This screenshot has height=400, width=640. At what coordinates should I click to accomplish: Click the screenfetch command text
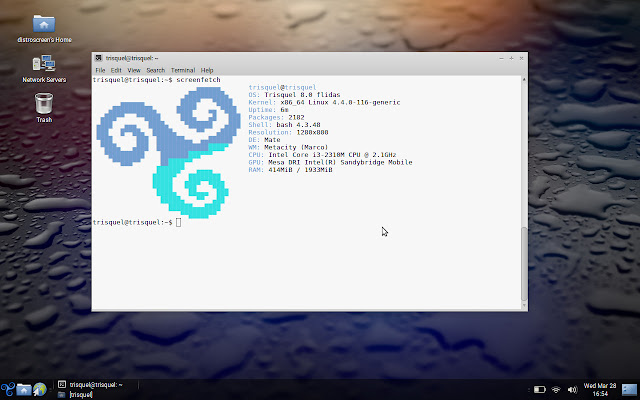198,80
